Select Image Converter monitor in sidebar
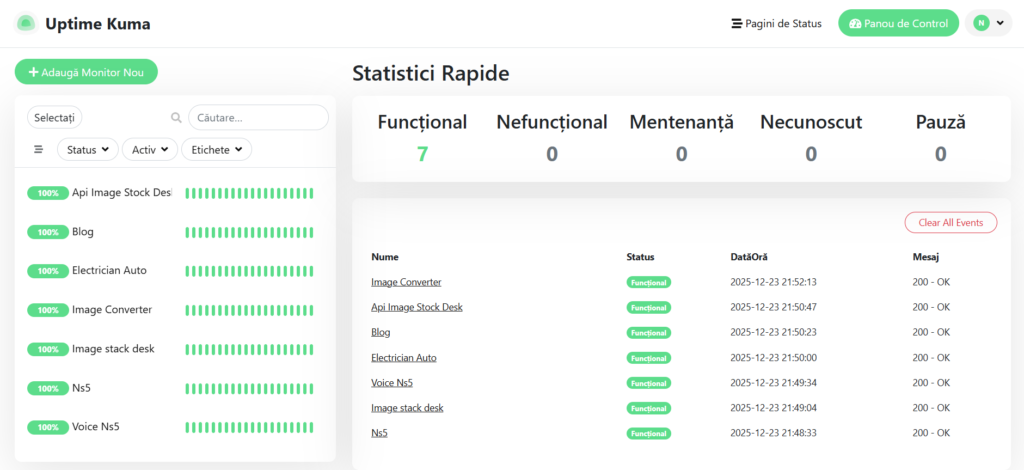This screenshot has height=470, width=1024. (174, 309)
